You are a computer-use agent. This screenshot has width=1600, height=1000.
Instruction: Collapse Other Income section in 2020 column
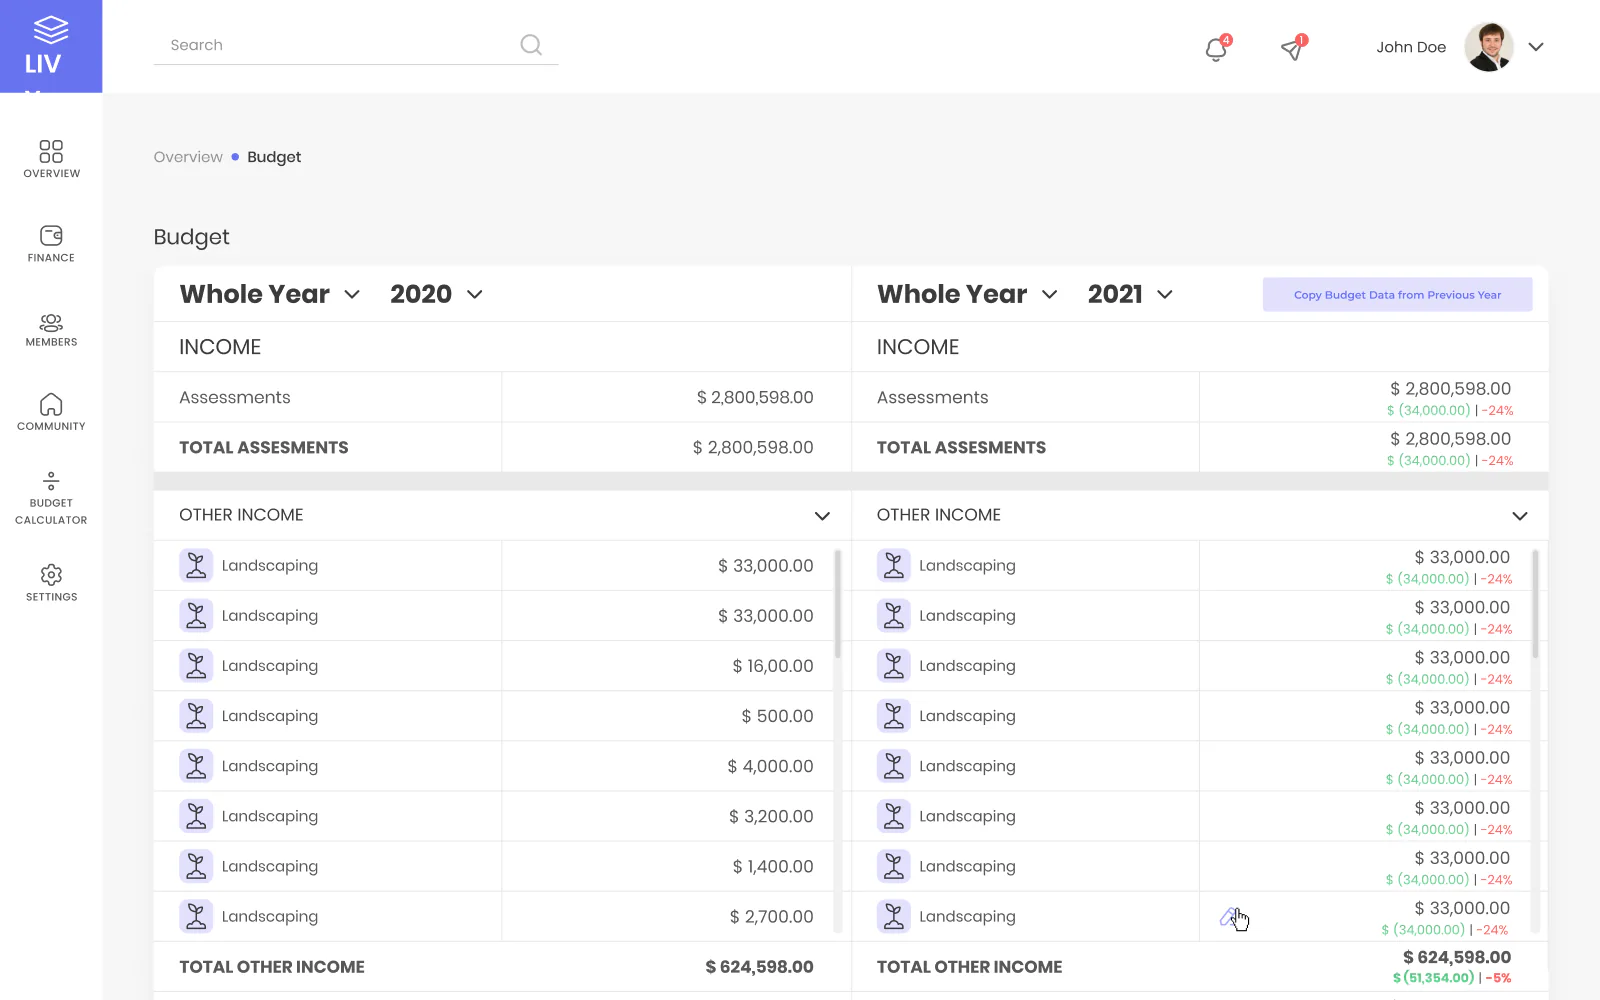pos(822,516)
